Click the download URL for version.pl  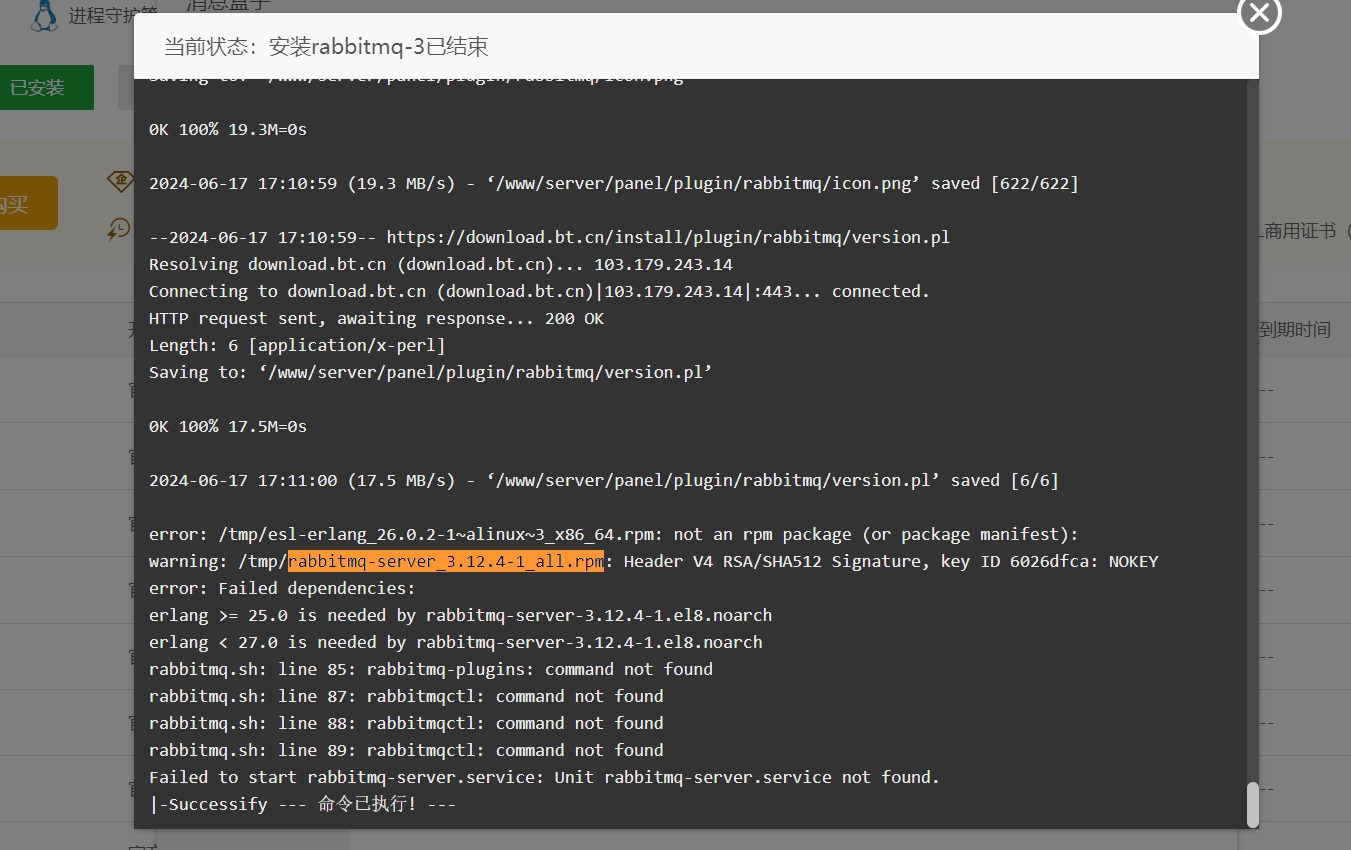(x=668, y=237)
